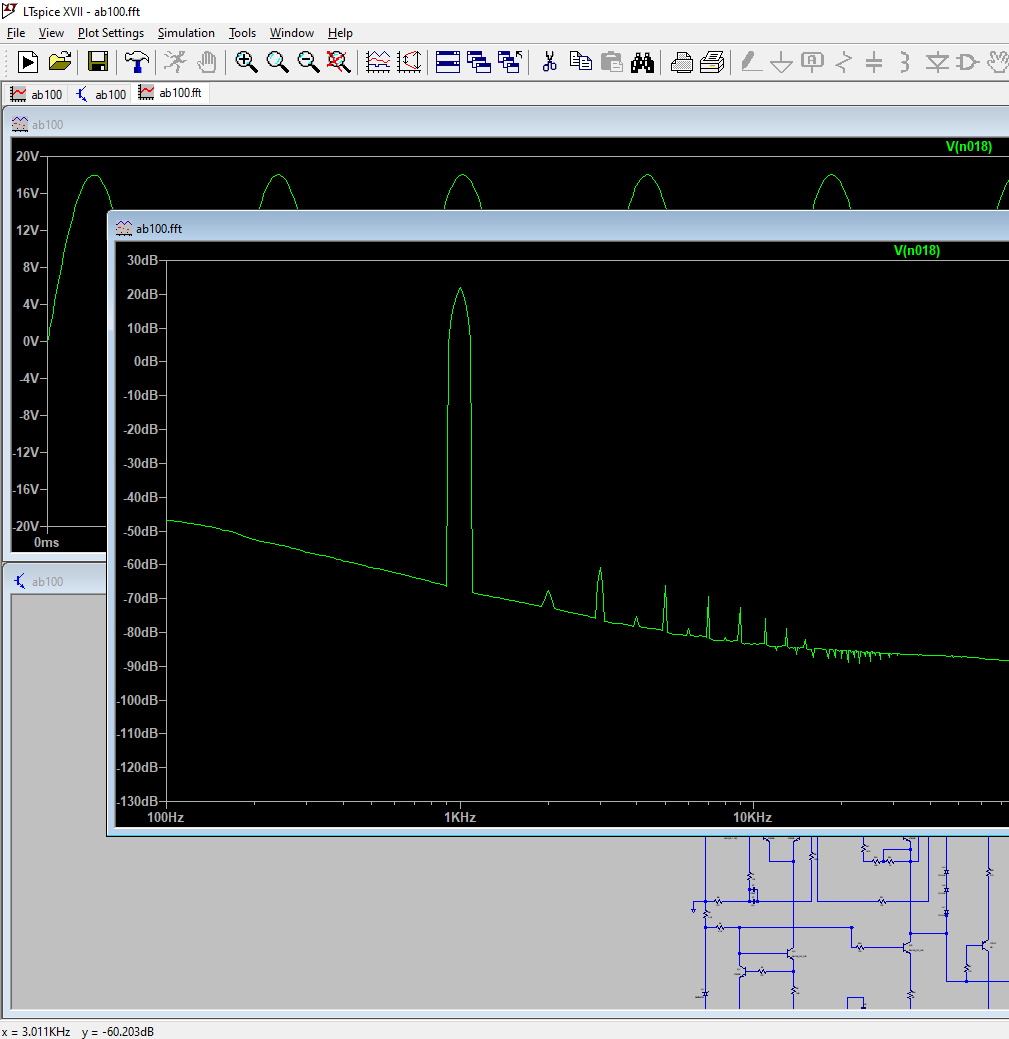Click the x = 3.011KHz status bar readout

[36, 1032]
